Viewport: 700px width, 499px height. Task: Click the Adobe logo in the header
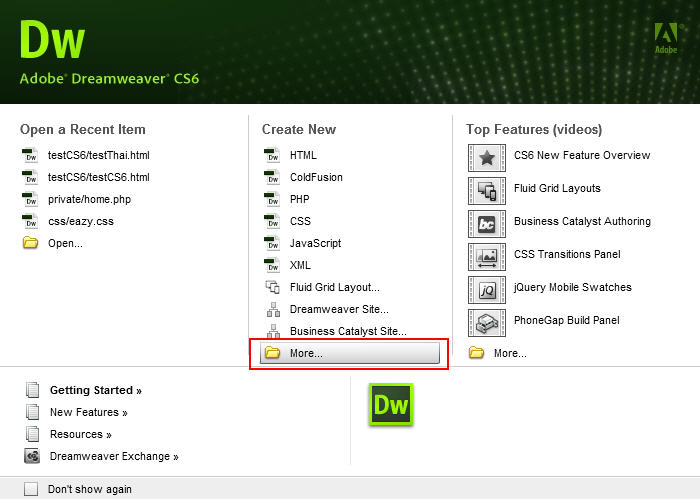[x=666, y=38]
